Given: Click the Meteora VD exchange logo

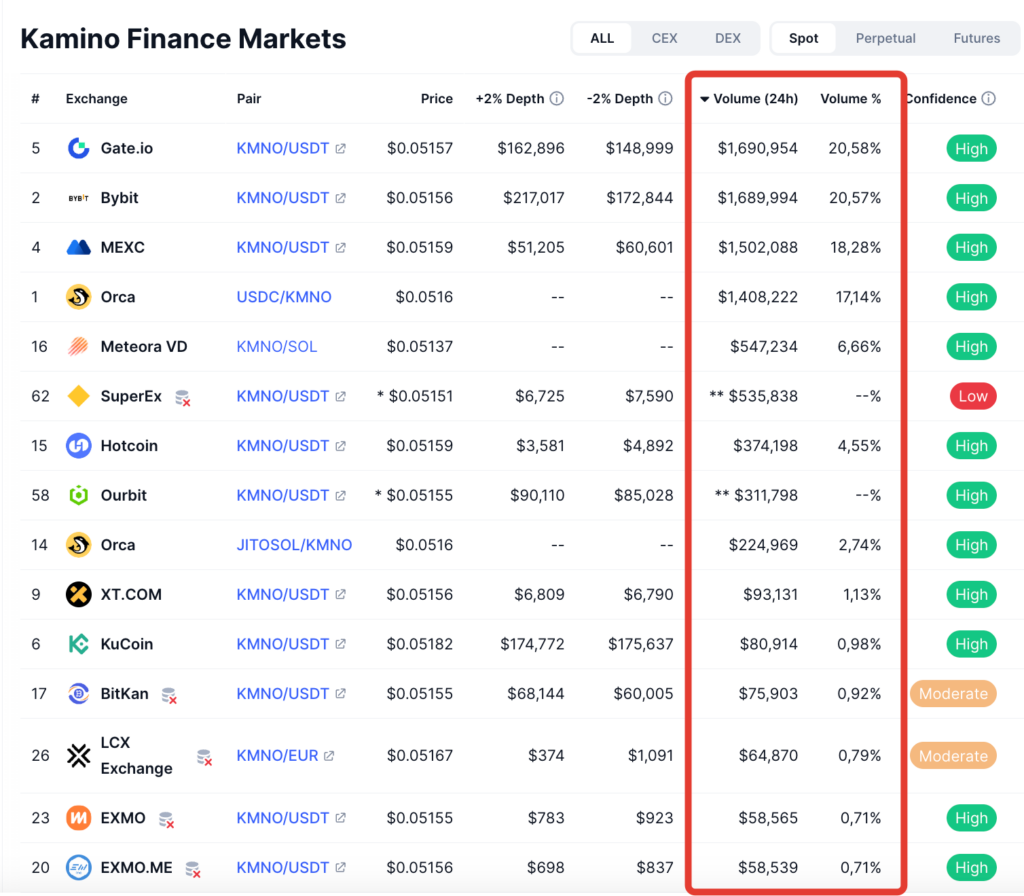Looking at the screenshot, I should pos(78,346).
